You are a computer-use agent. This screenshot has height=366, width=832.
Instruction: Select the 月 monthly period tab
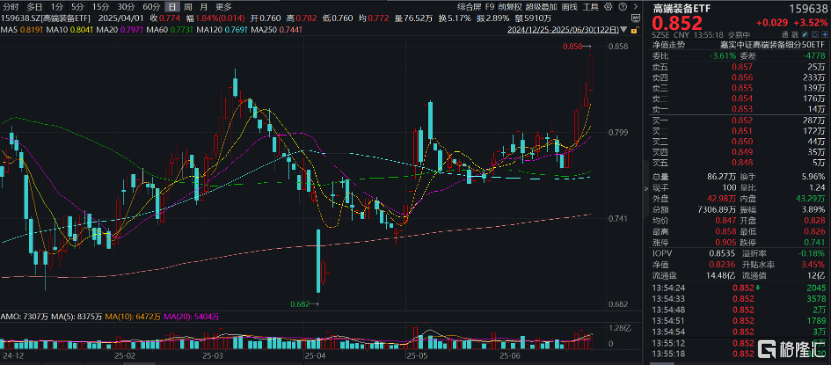[x=204, y=7]
